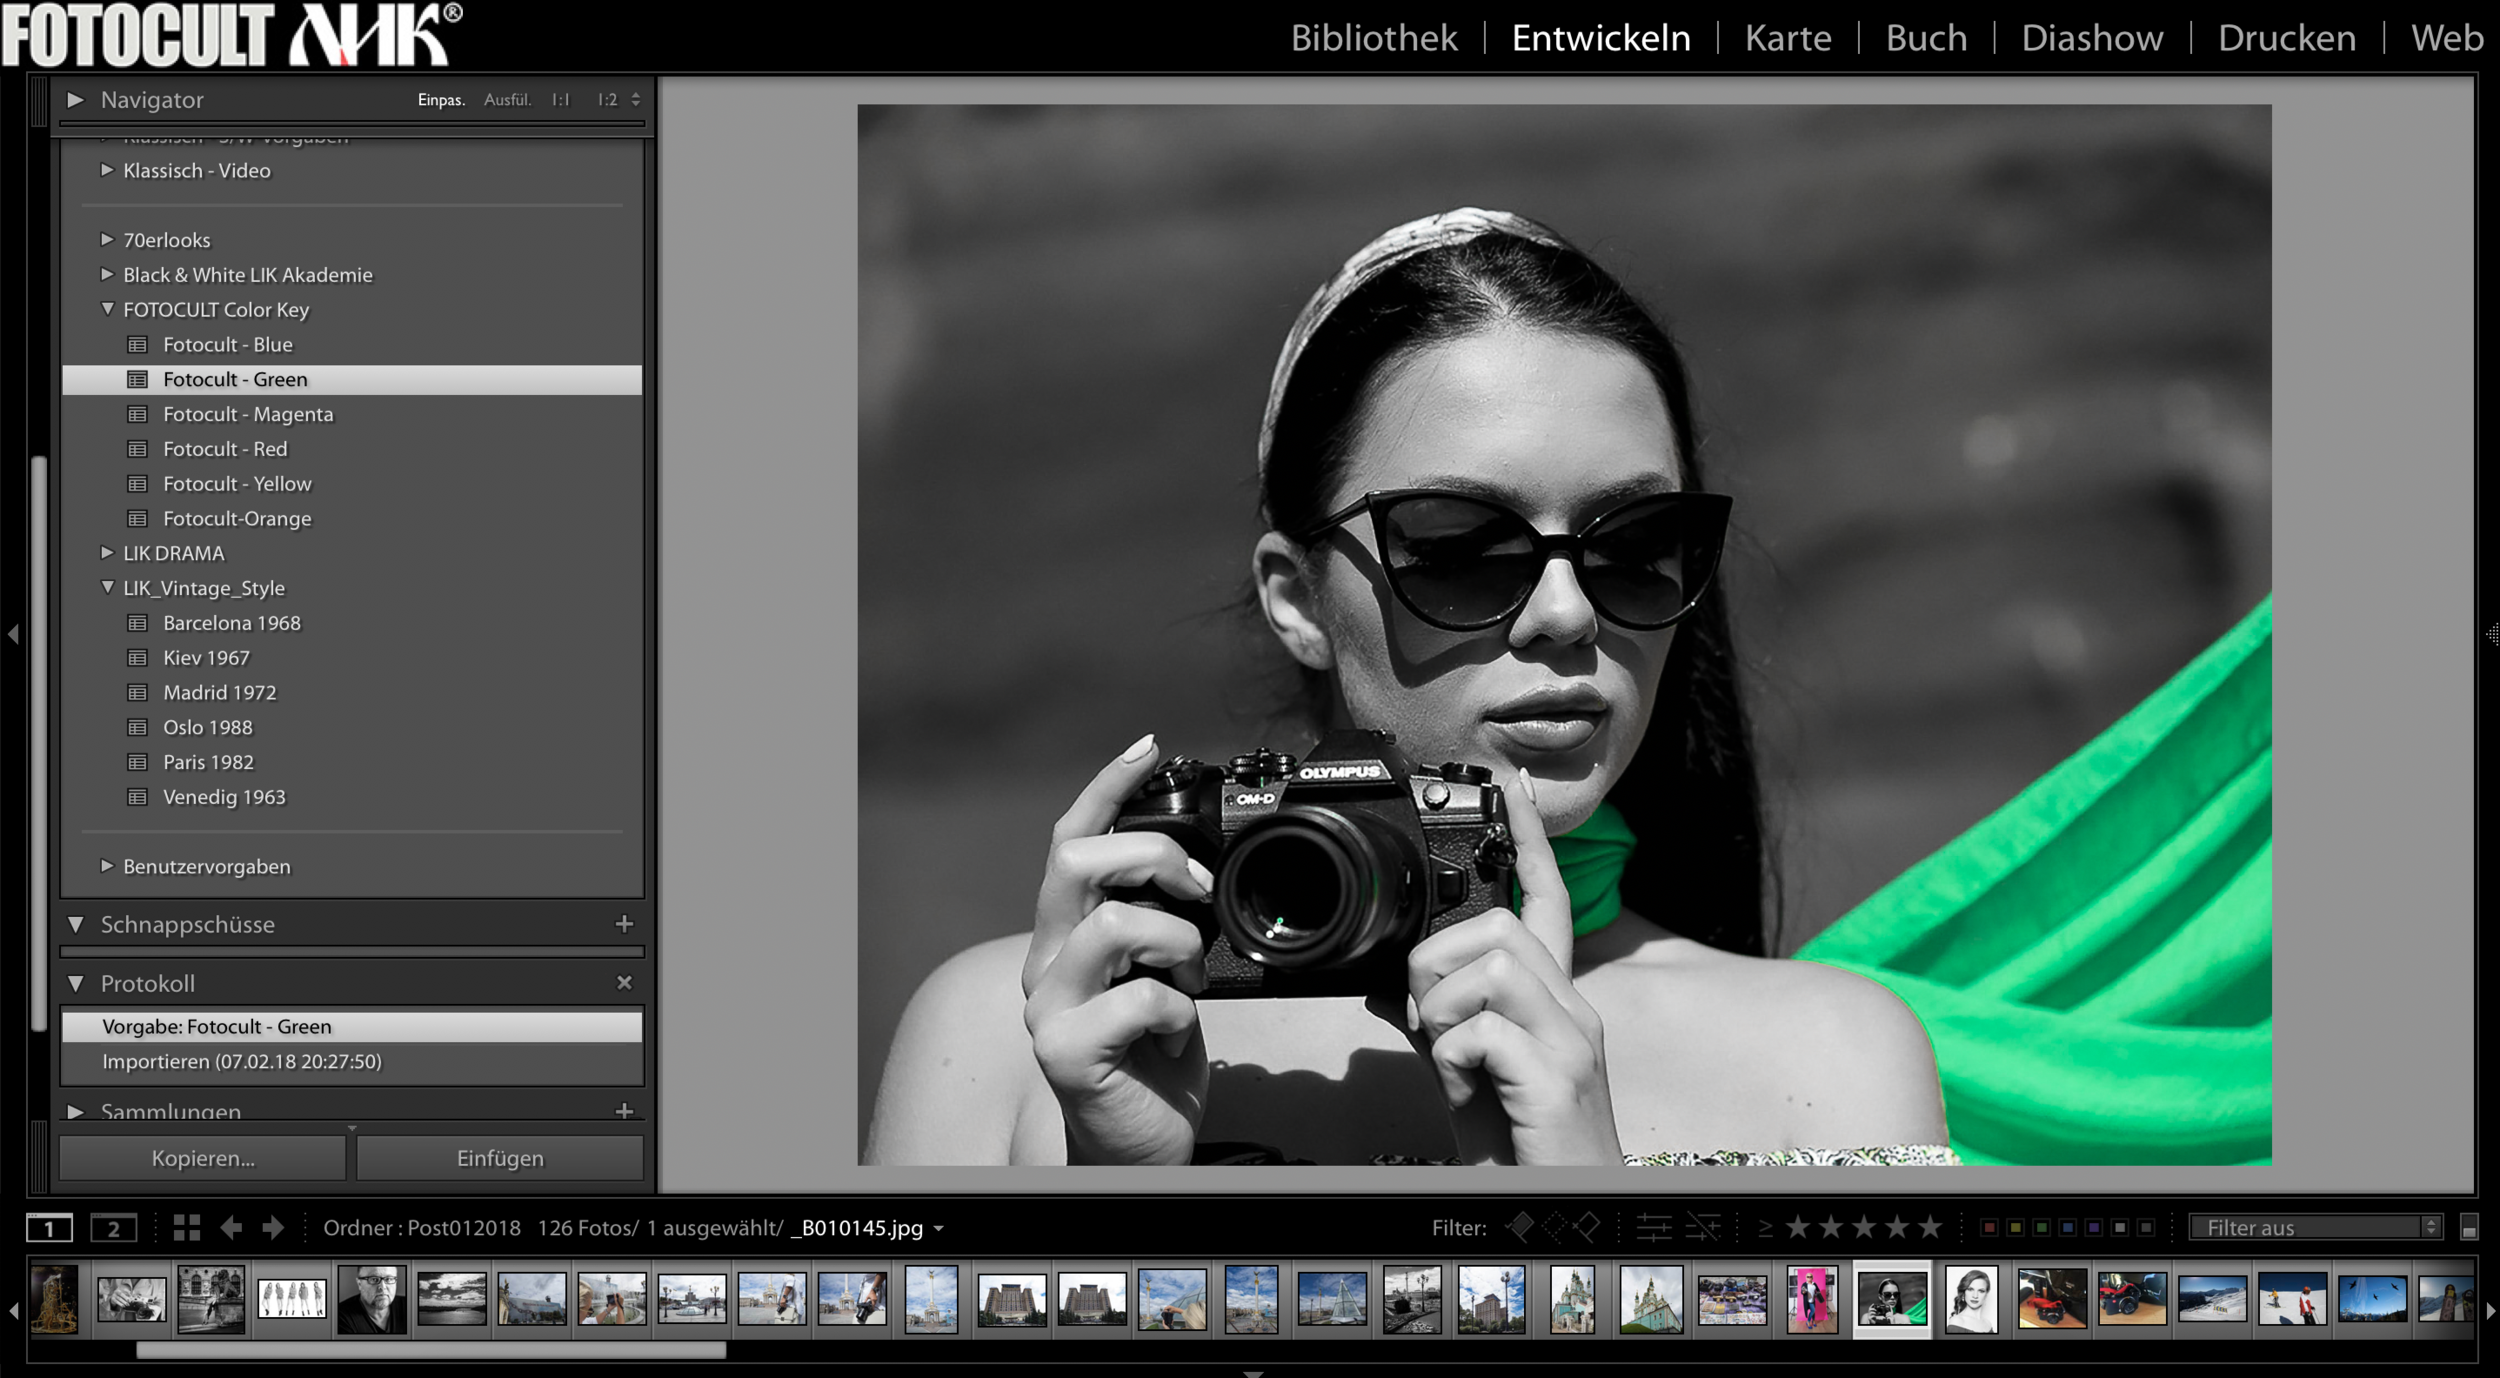2500x1378 pixels.
Task: Enable the gray color label filter
Action: click(x=2145, y=1228)
